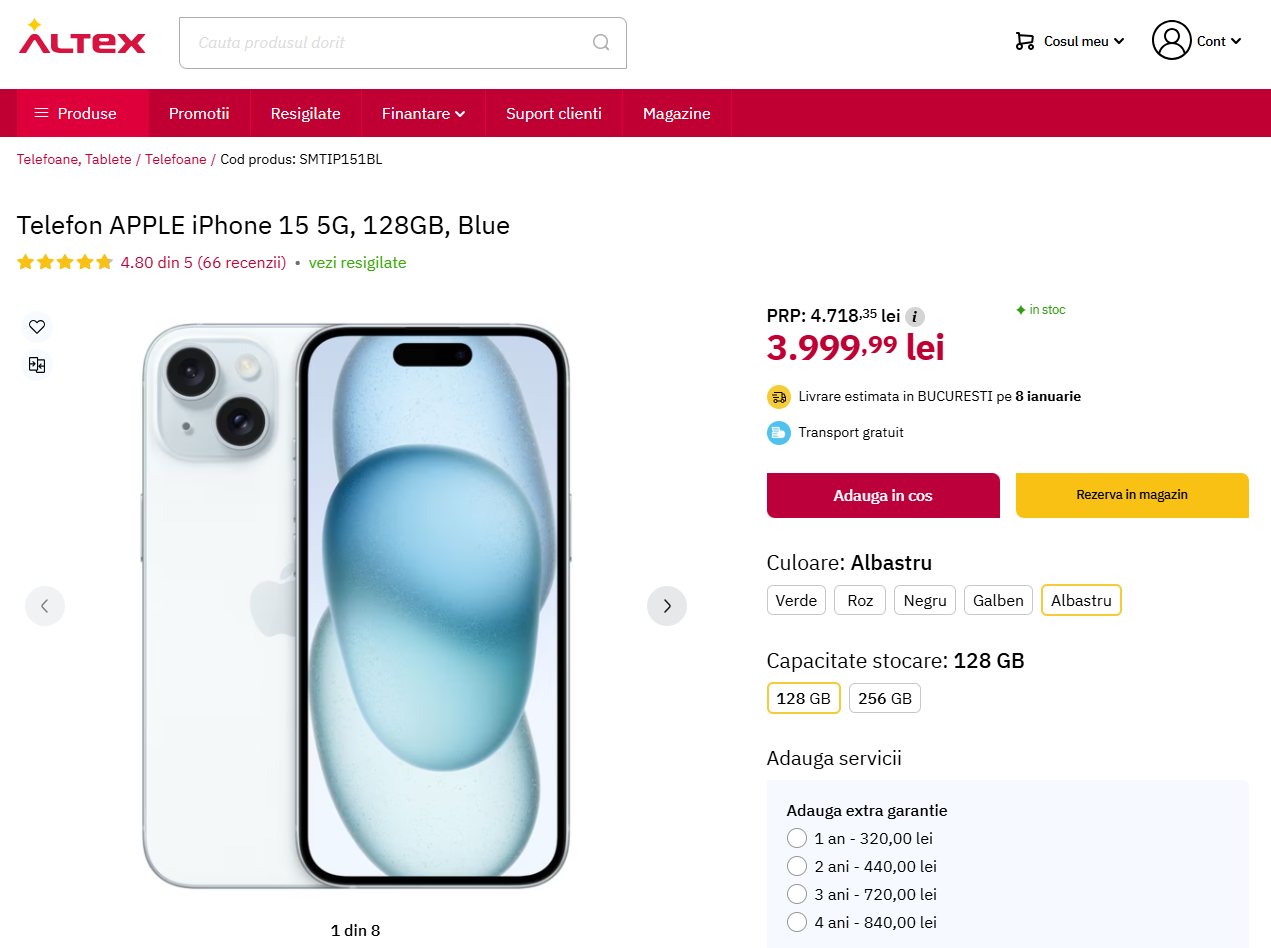Click the user account avatar icon
This screenshot has width=1271, height=948.
point(1171,41)
